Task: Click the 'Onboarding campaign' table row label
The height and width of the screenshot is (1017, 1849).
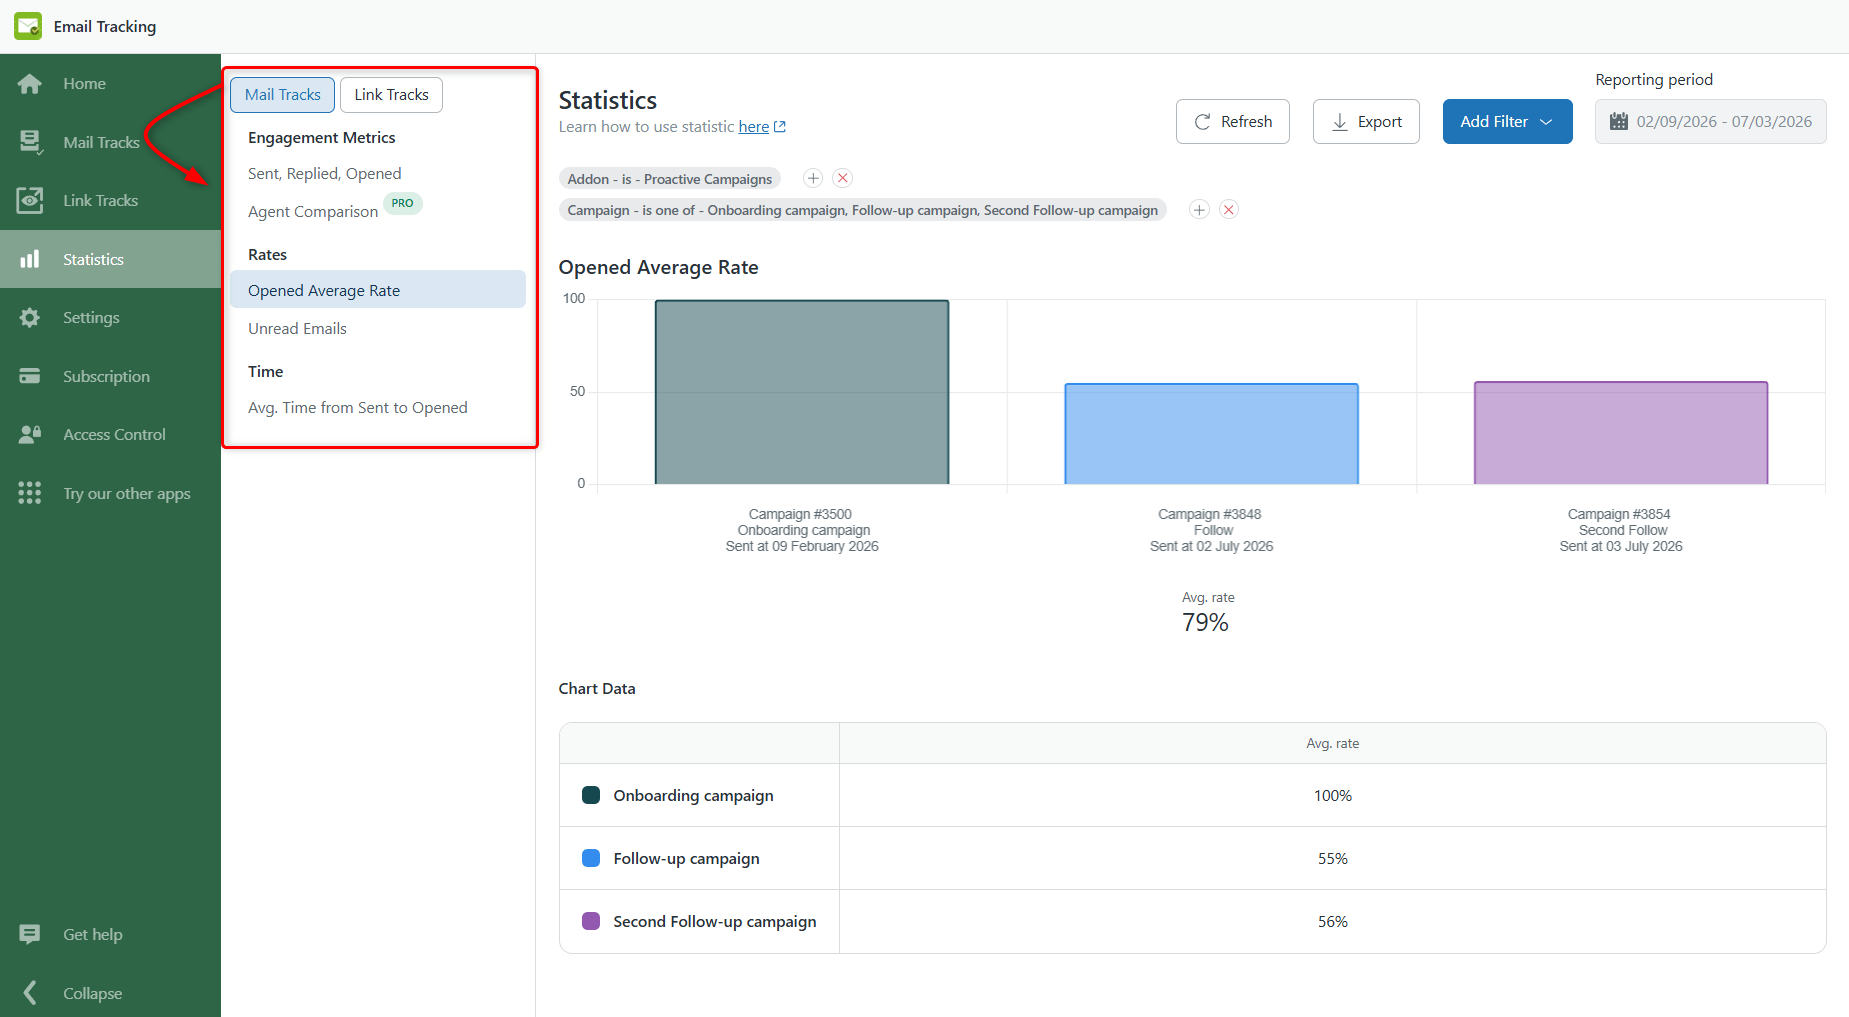Action: point(693,796)
